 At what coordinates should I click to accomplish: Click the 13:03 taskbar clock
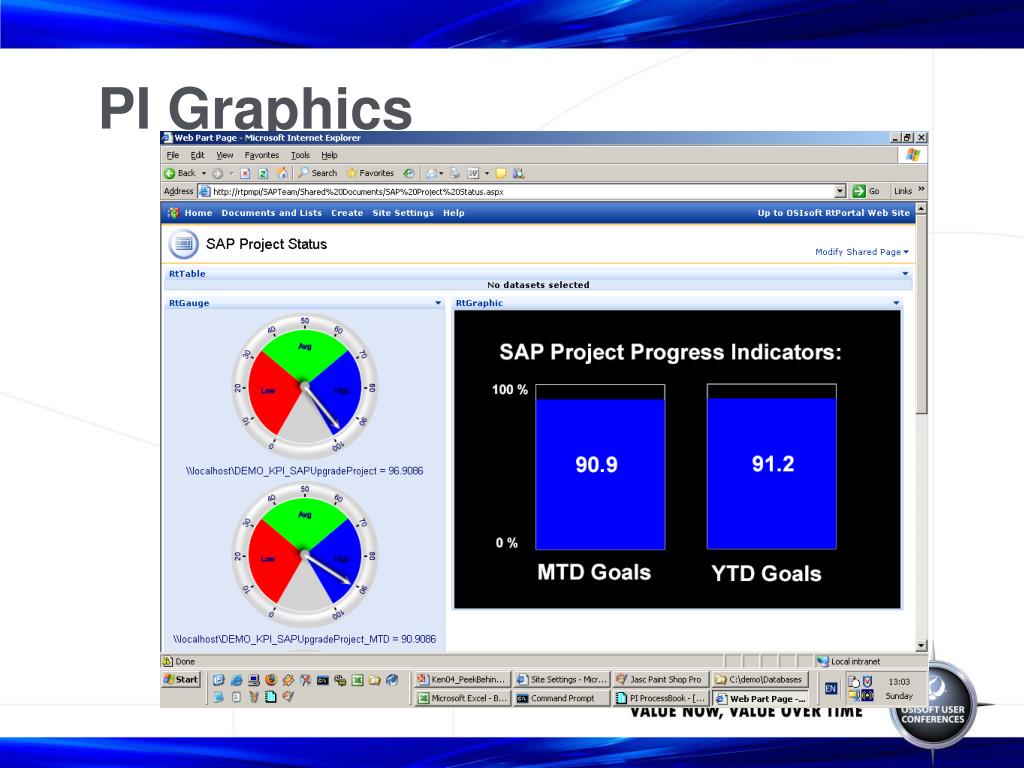pos(899,681)
